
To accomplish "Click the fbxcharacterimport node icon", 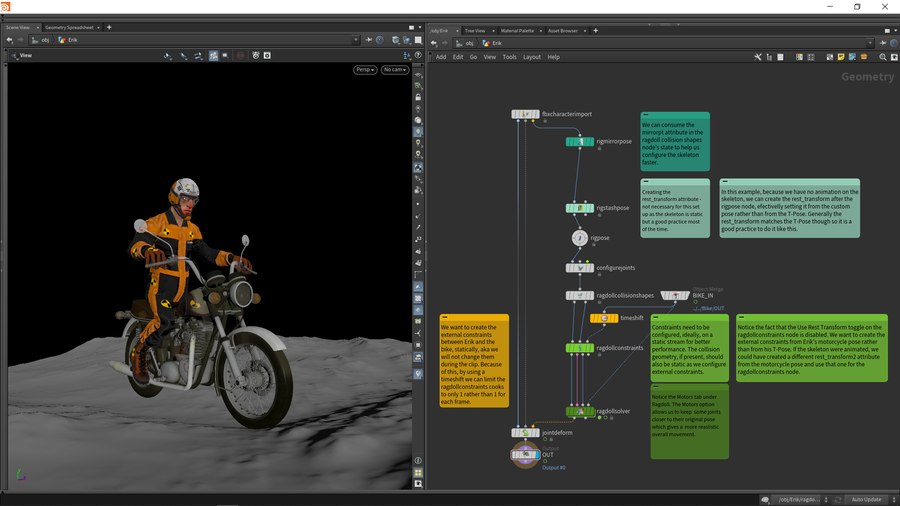I will pyautogui.click(x=525, y=114).
